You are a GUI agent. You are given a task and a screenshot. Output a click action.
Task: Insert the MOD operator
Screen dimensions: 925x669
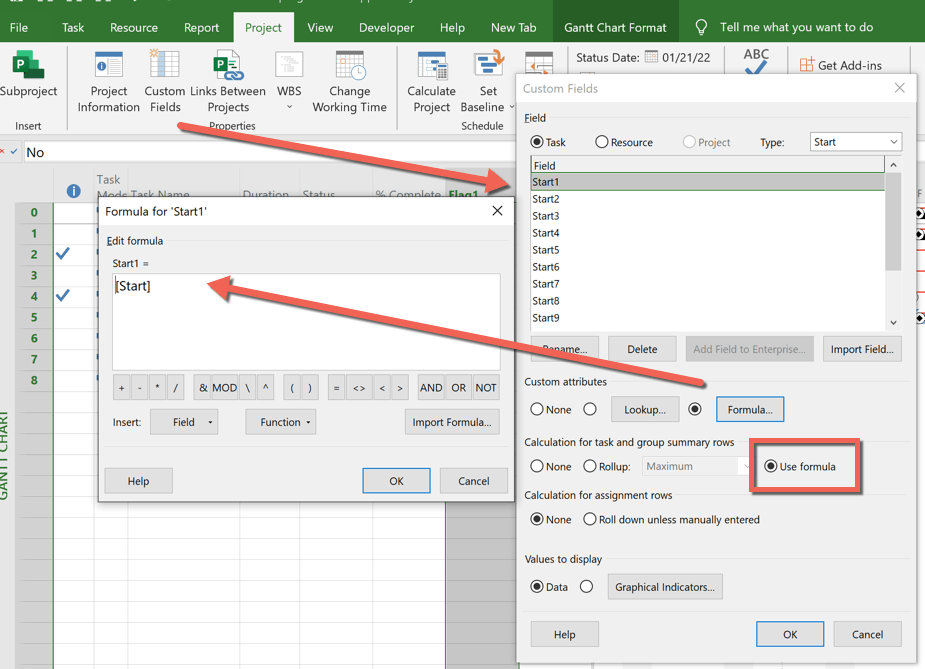coord(224,388)
